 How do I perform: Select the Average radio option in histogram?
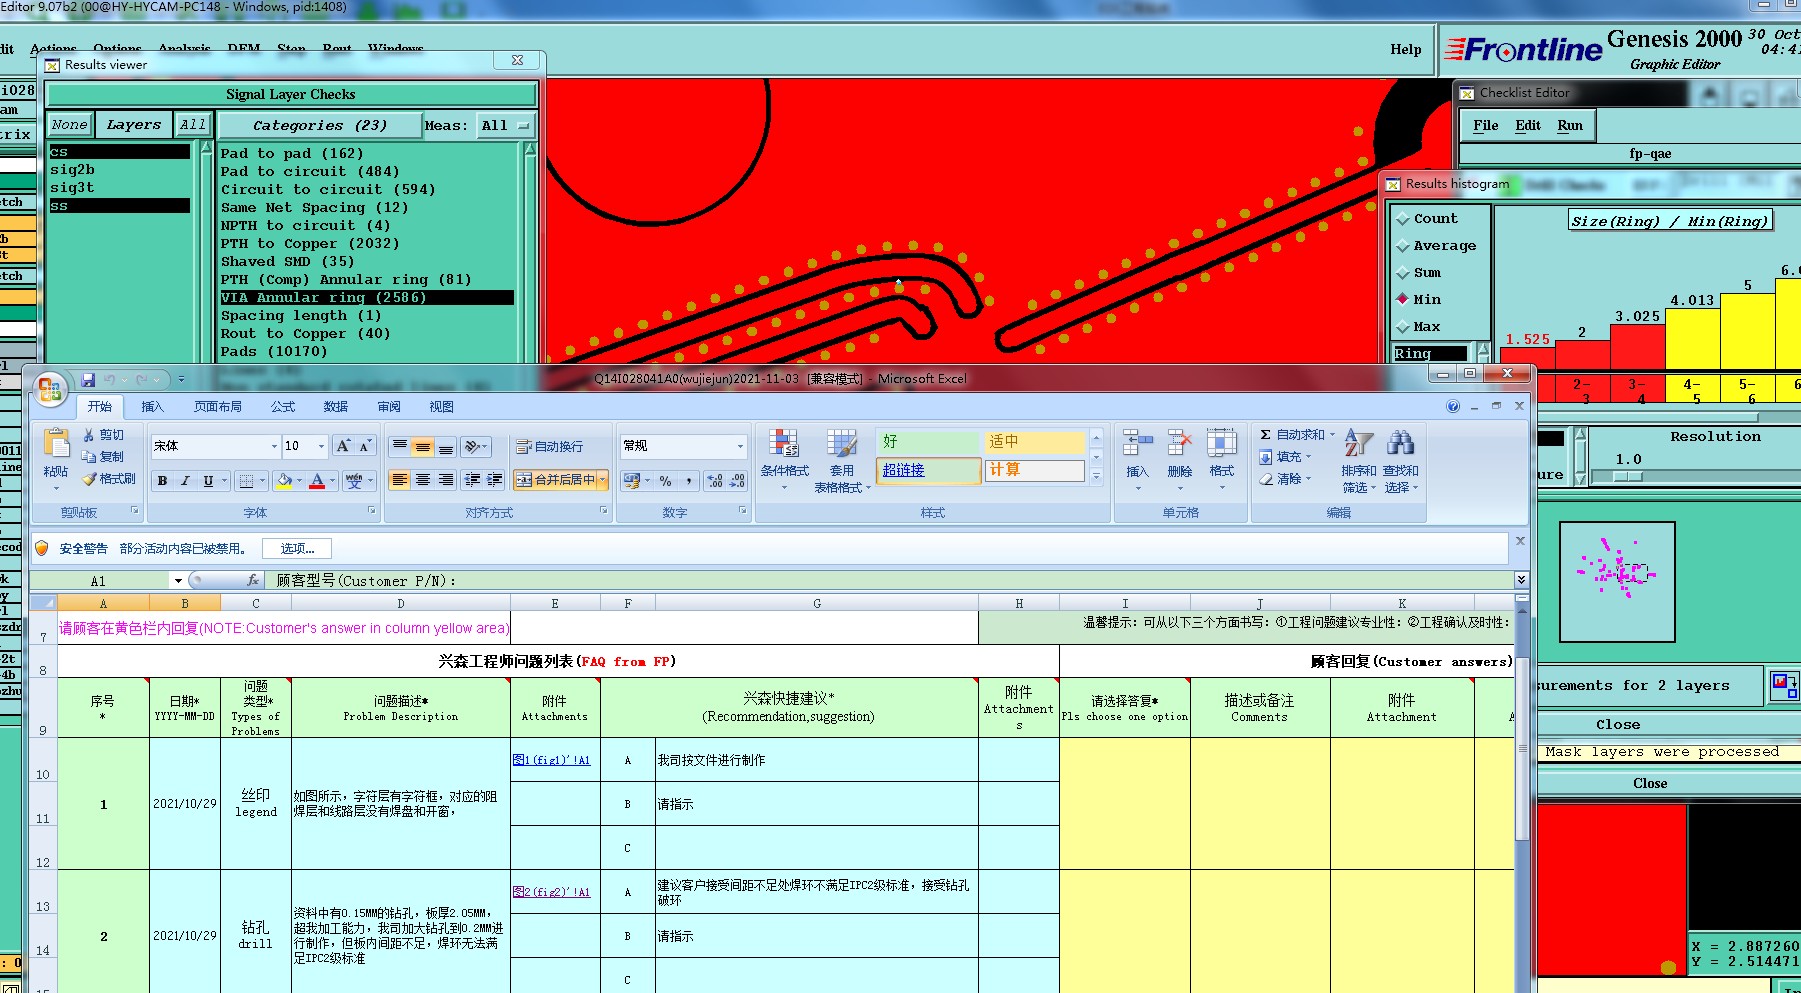pos(1436,246)
